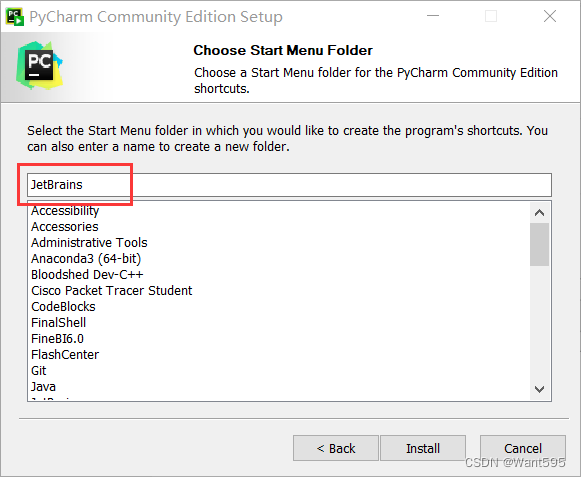Select Anaconda3 (64-bit) folder
The height and width of the screenshot is (477, 581).
(x=86, y=258)
